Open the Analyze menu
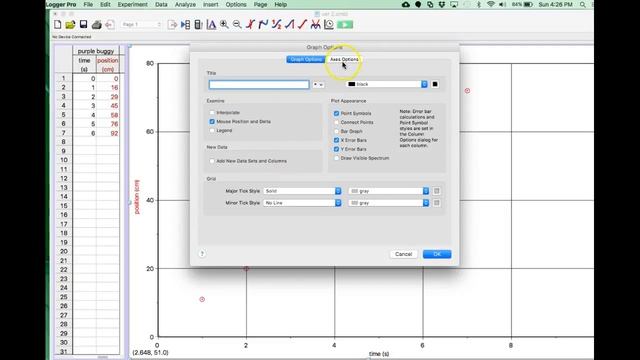Viewport: 640px width, 360px height. point(185,4)
